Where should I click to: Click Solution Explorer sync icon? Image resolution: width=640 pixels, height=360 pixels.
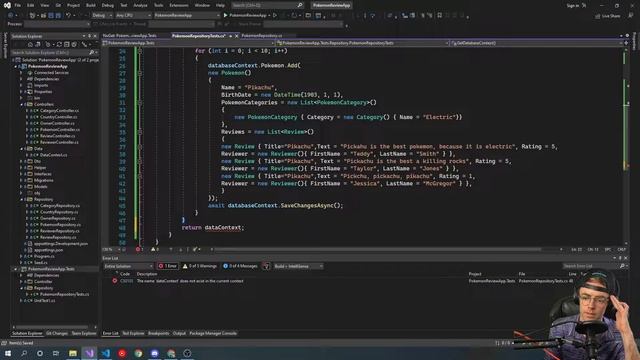coord(59,44)
